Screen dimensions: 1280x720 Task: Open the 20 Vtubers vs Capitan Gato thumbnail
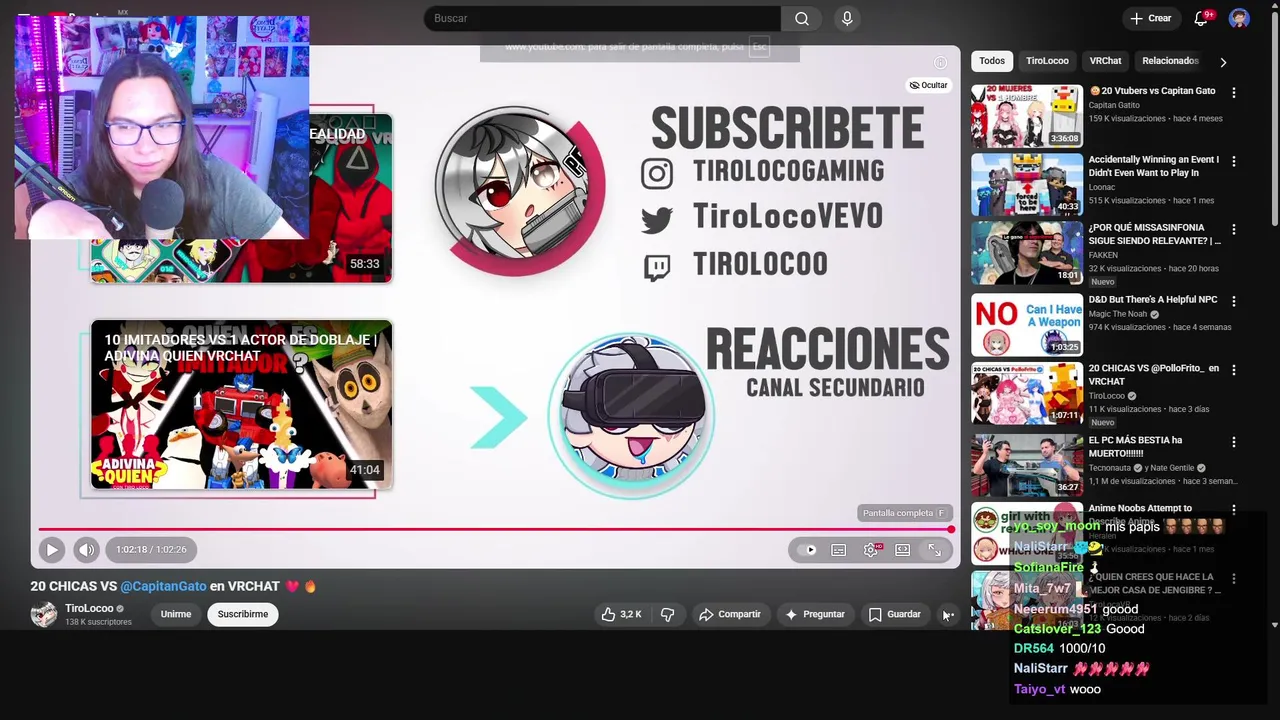click(x=1027, y=116)
